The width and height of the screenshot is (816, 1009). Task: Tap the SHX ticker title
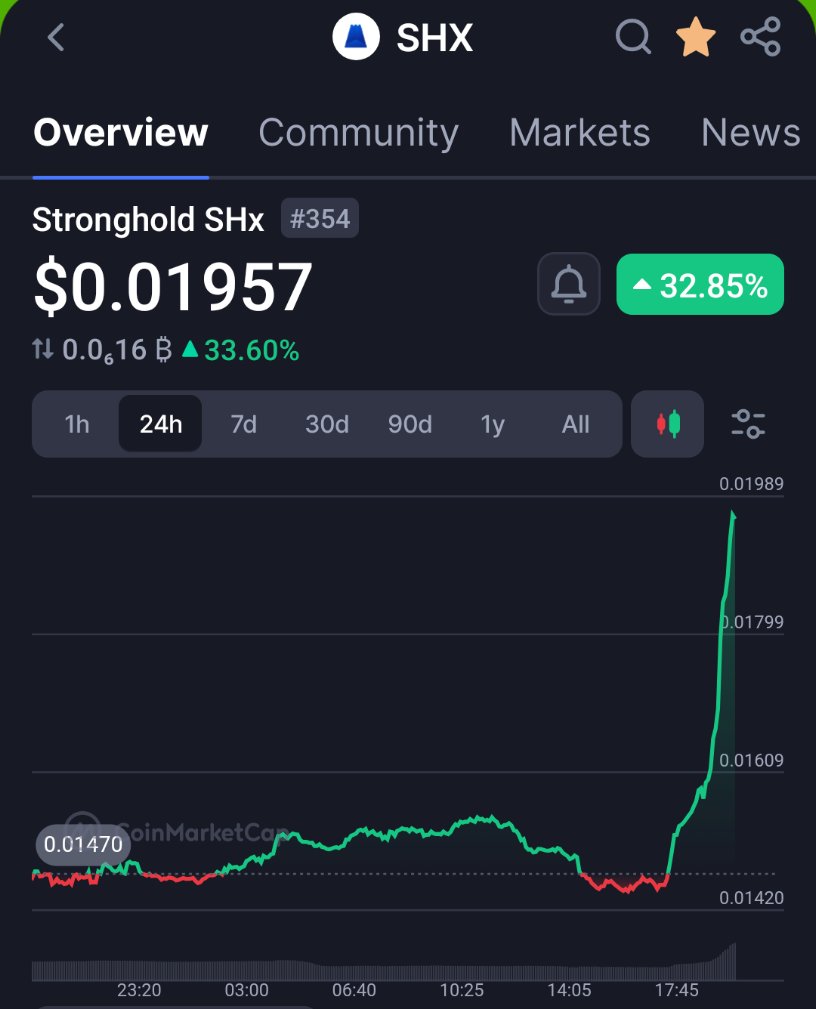click(x=434, y=37)
